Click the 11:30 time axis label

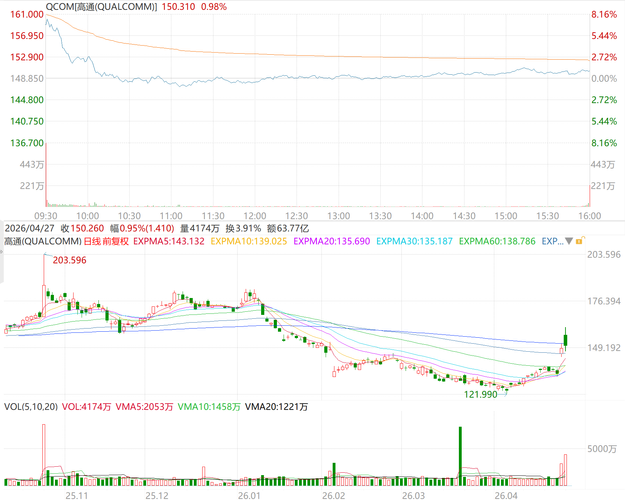pos(213,216)
